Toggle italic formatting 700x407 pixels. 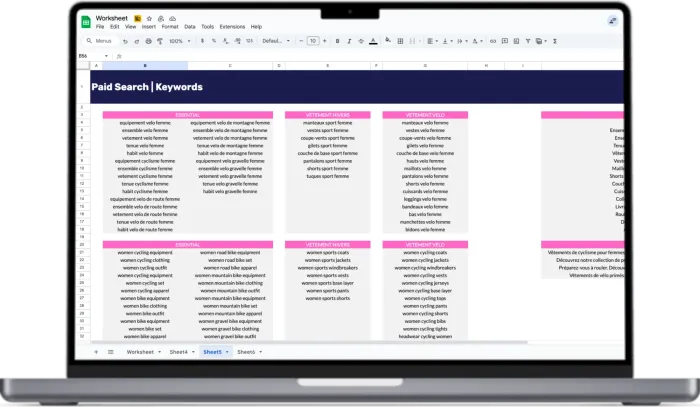(x=349, y=41)
